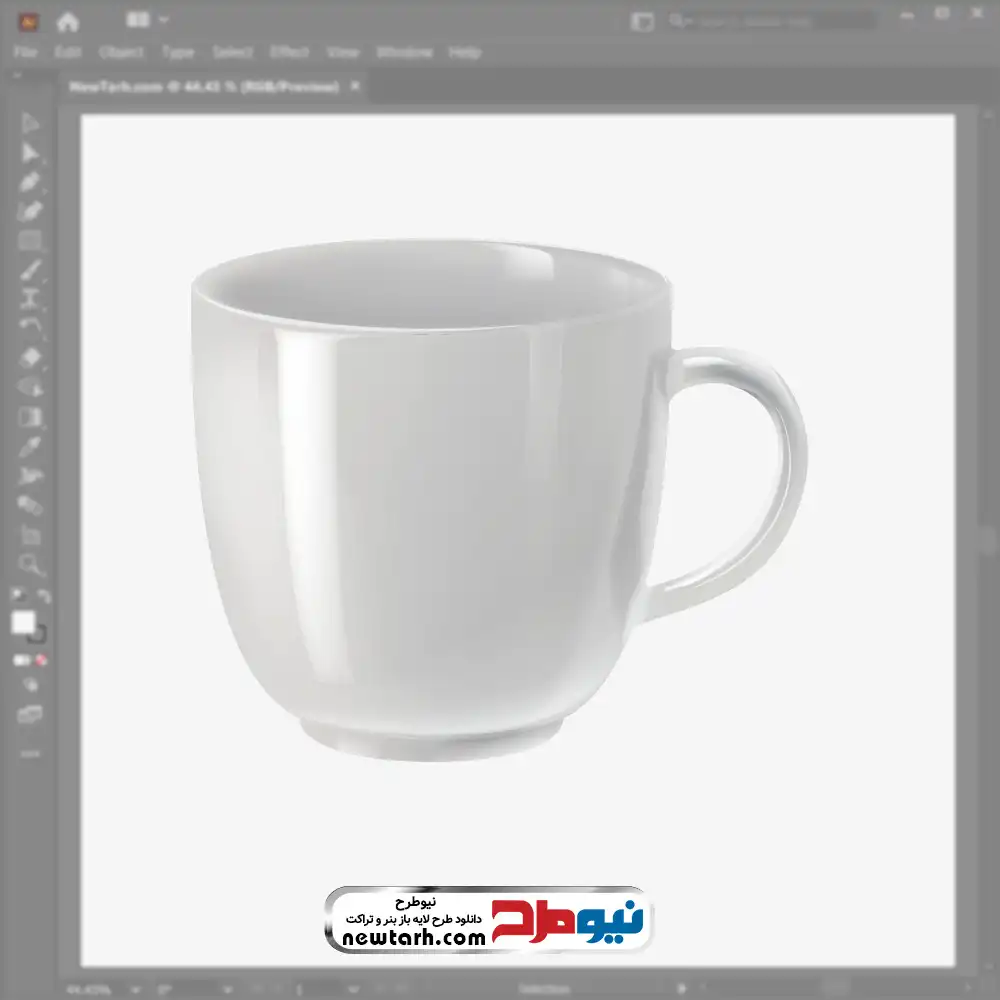Open the Effect menu
Screen dimensions: 1000x1000
[x=289, y=52]
